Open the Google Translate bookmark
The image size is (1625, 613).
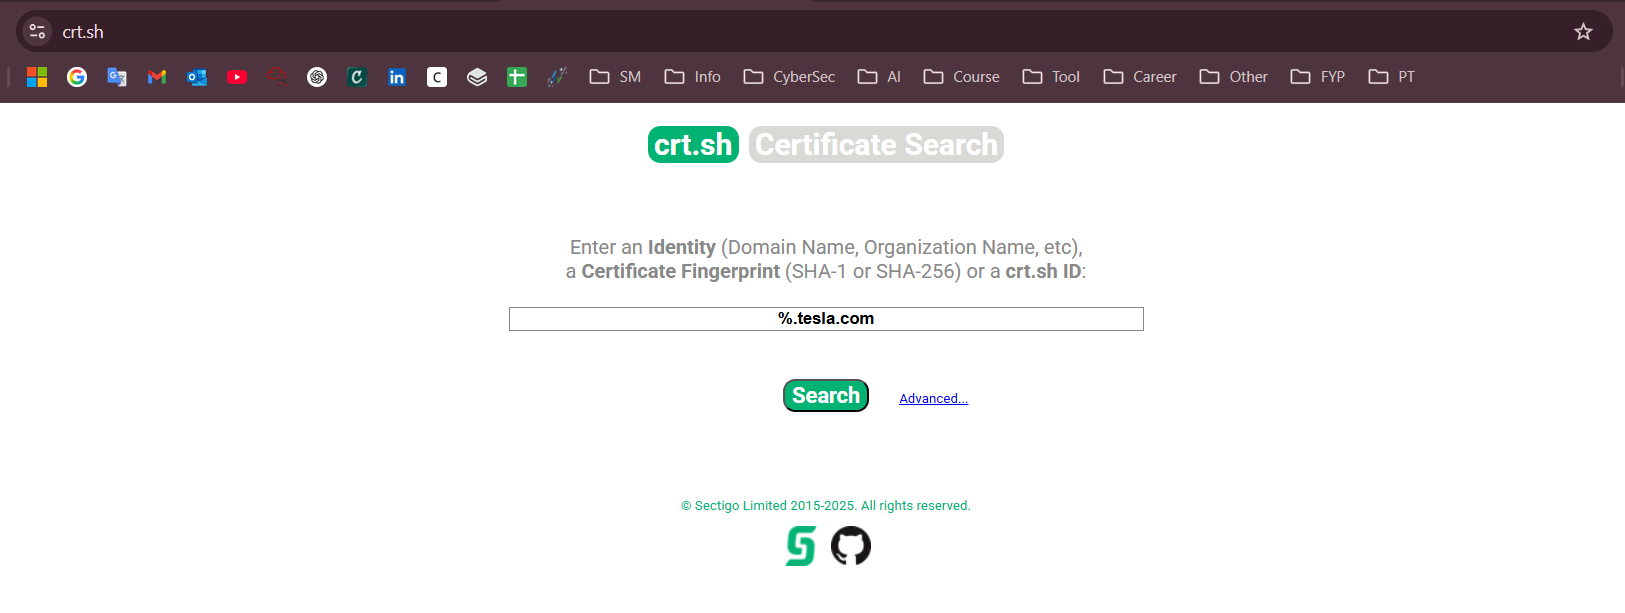(x=117, y=77)
